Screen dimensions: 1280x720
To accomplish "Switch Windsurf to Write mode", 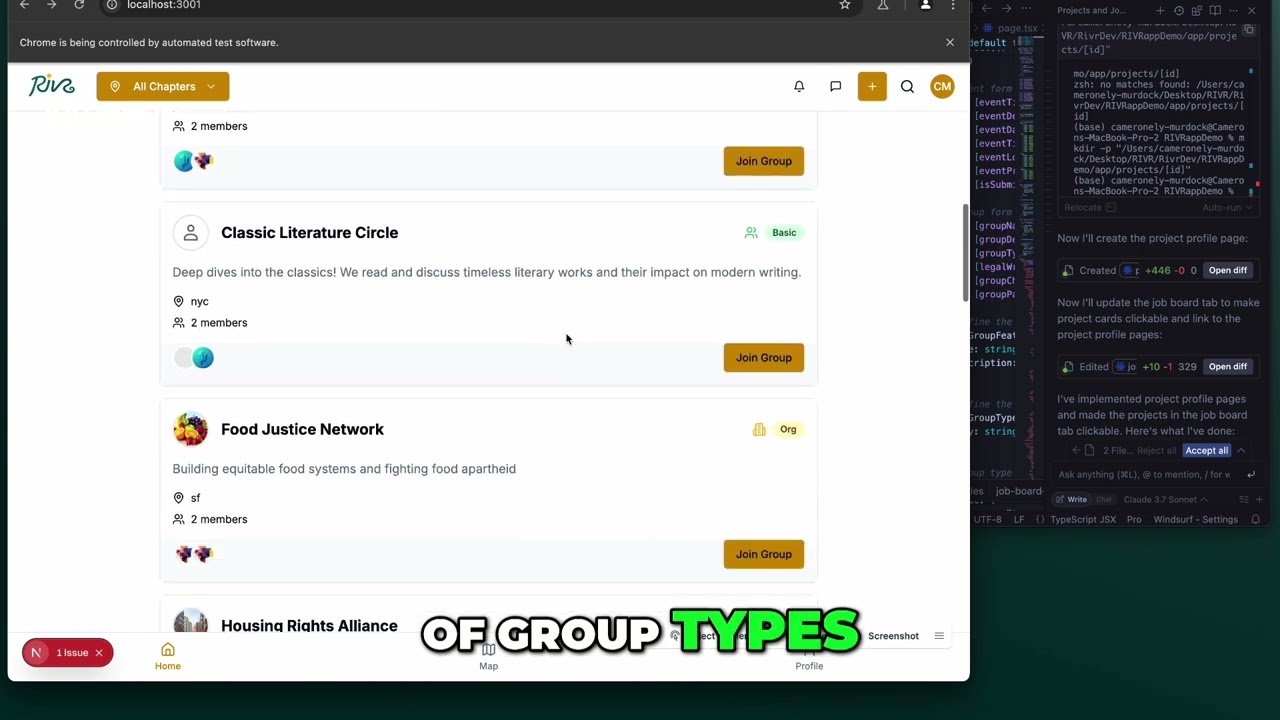I will tap(1072, 499).
